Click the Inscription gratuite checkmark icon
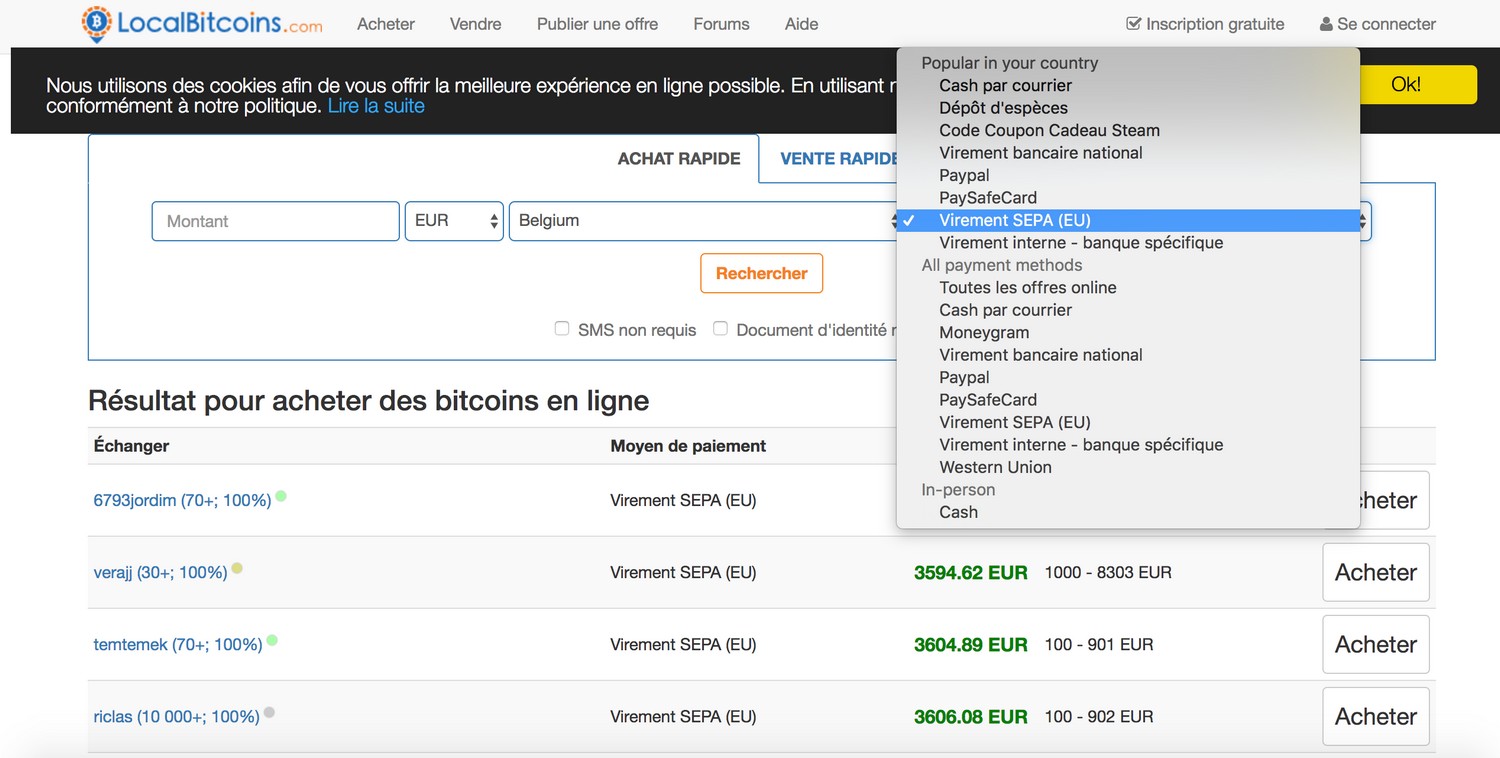This screenshot has height=758, width=1500. click(x=1133, y=24)
